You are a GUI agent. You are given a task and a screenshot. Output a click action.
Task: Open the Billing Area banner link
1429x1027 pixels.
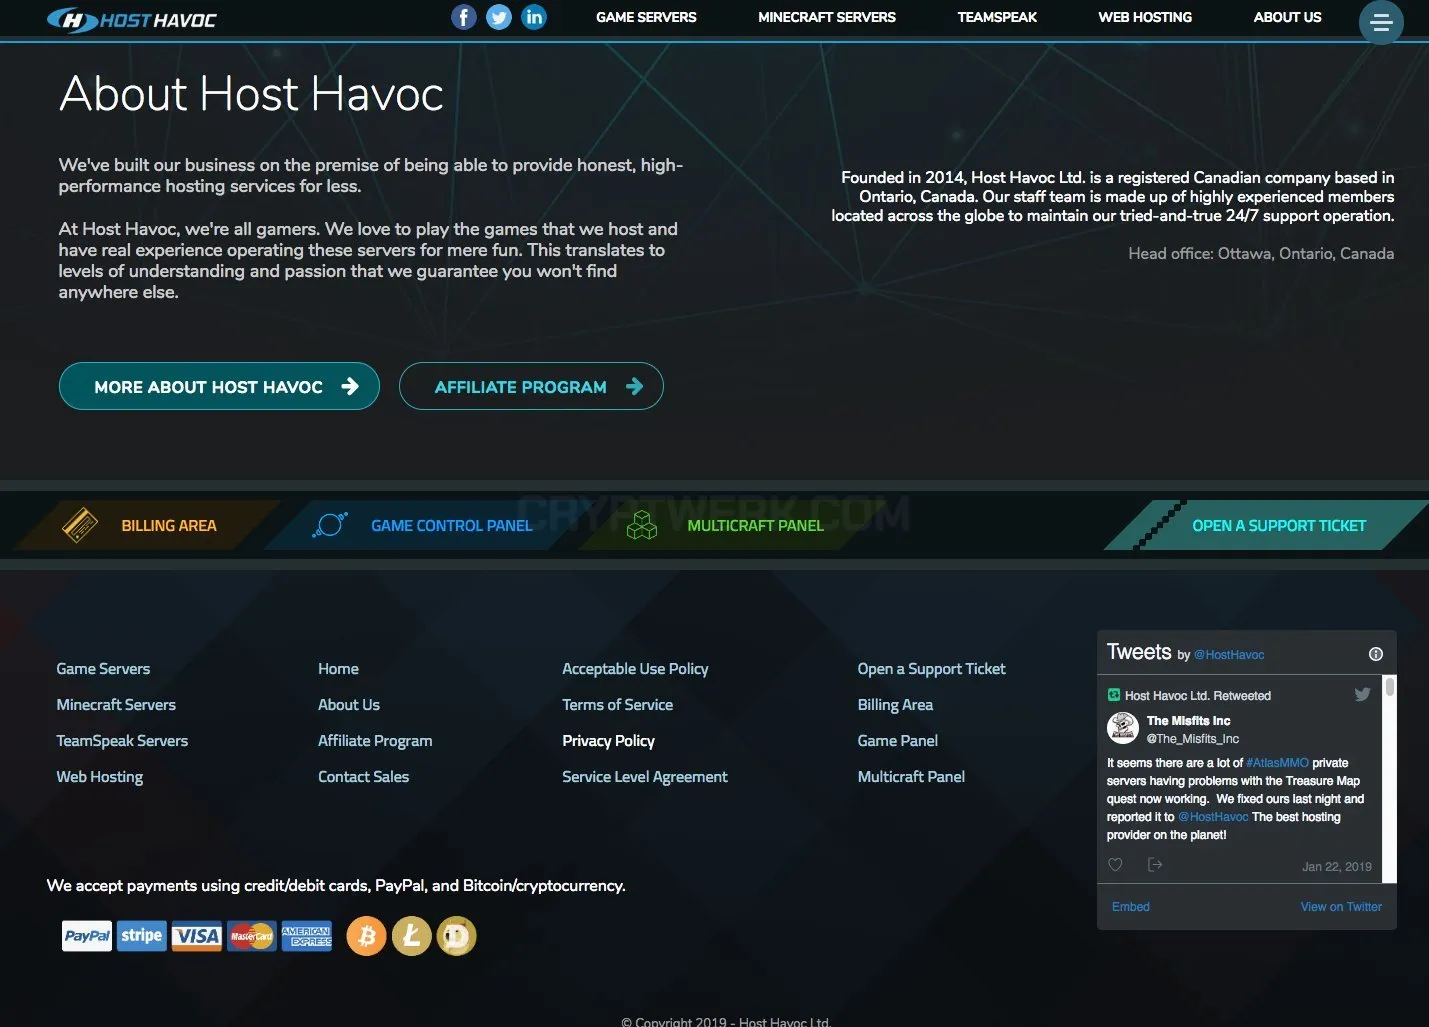coord(169,525)
